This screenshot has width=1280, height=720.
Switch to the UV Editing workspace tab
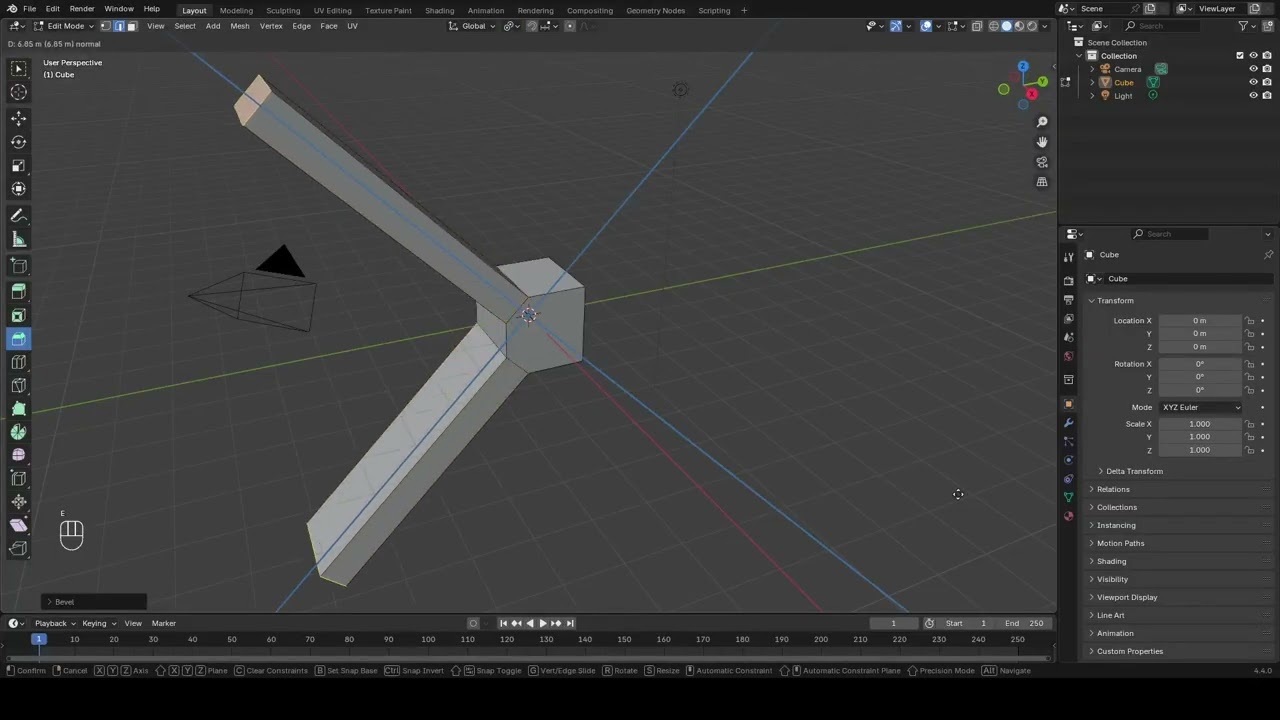[x=332, y=10]
